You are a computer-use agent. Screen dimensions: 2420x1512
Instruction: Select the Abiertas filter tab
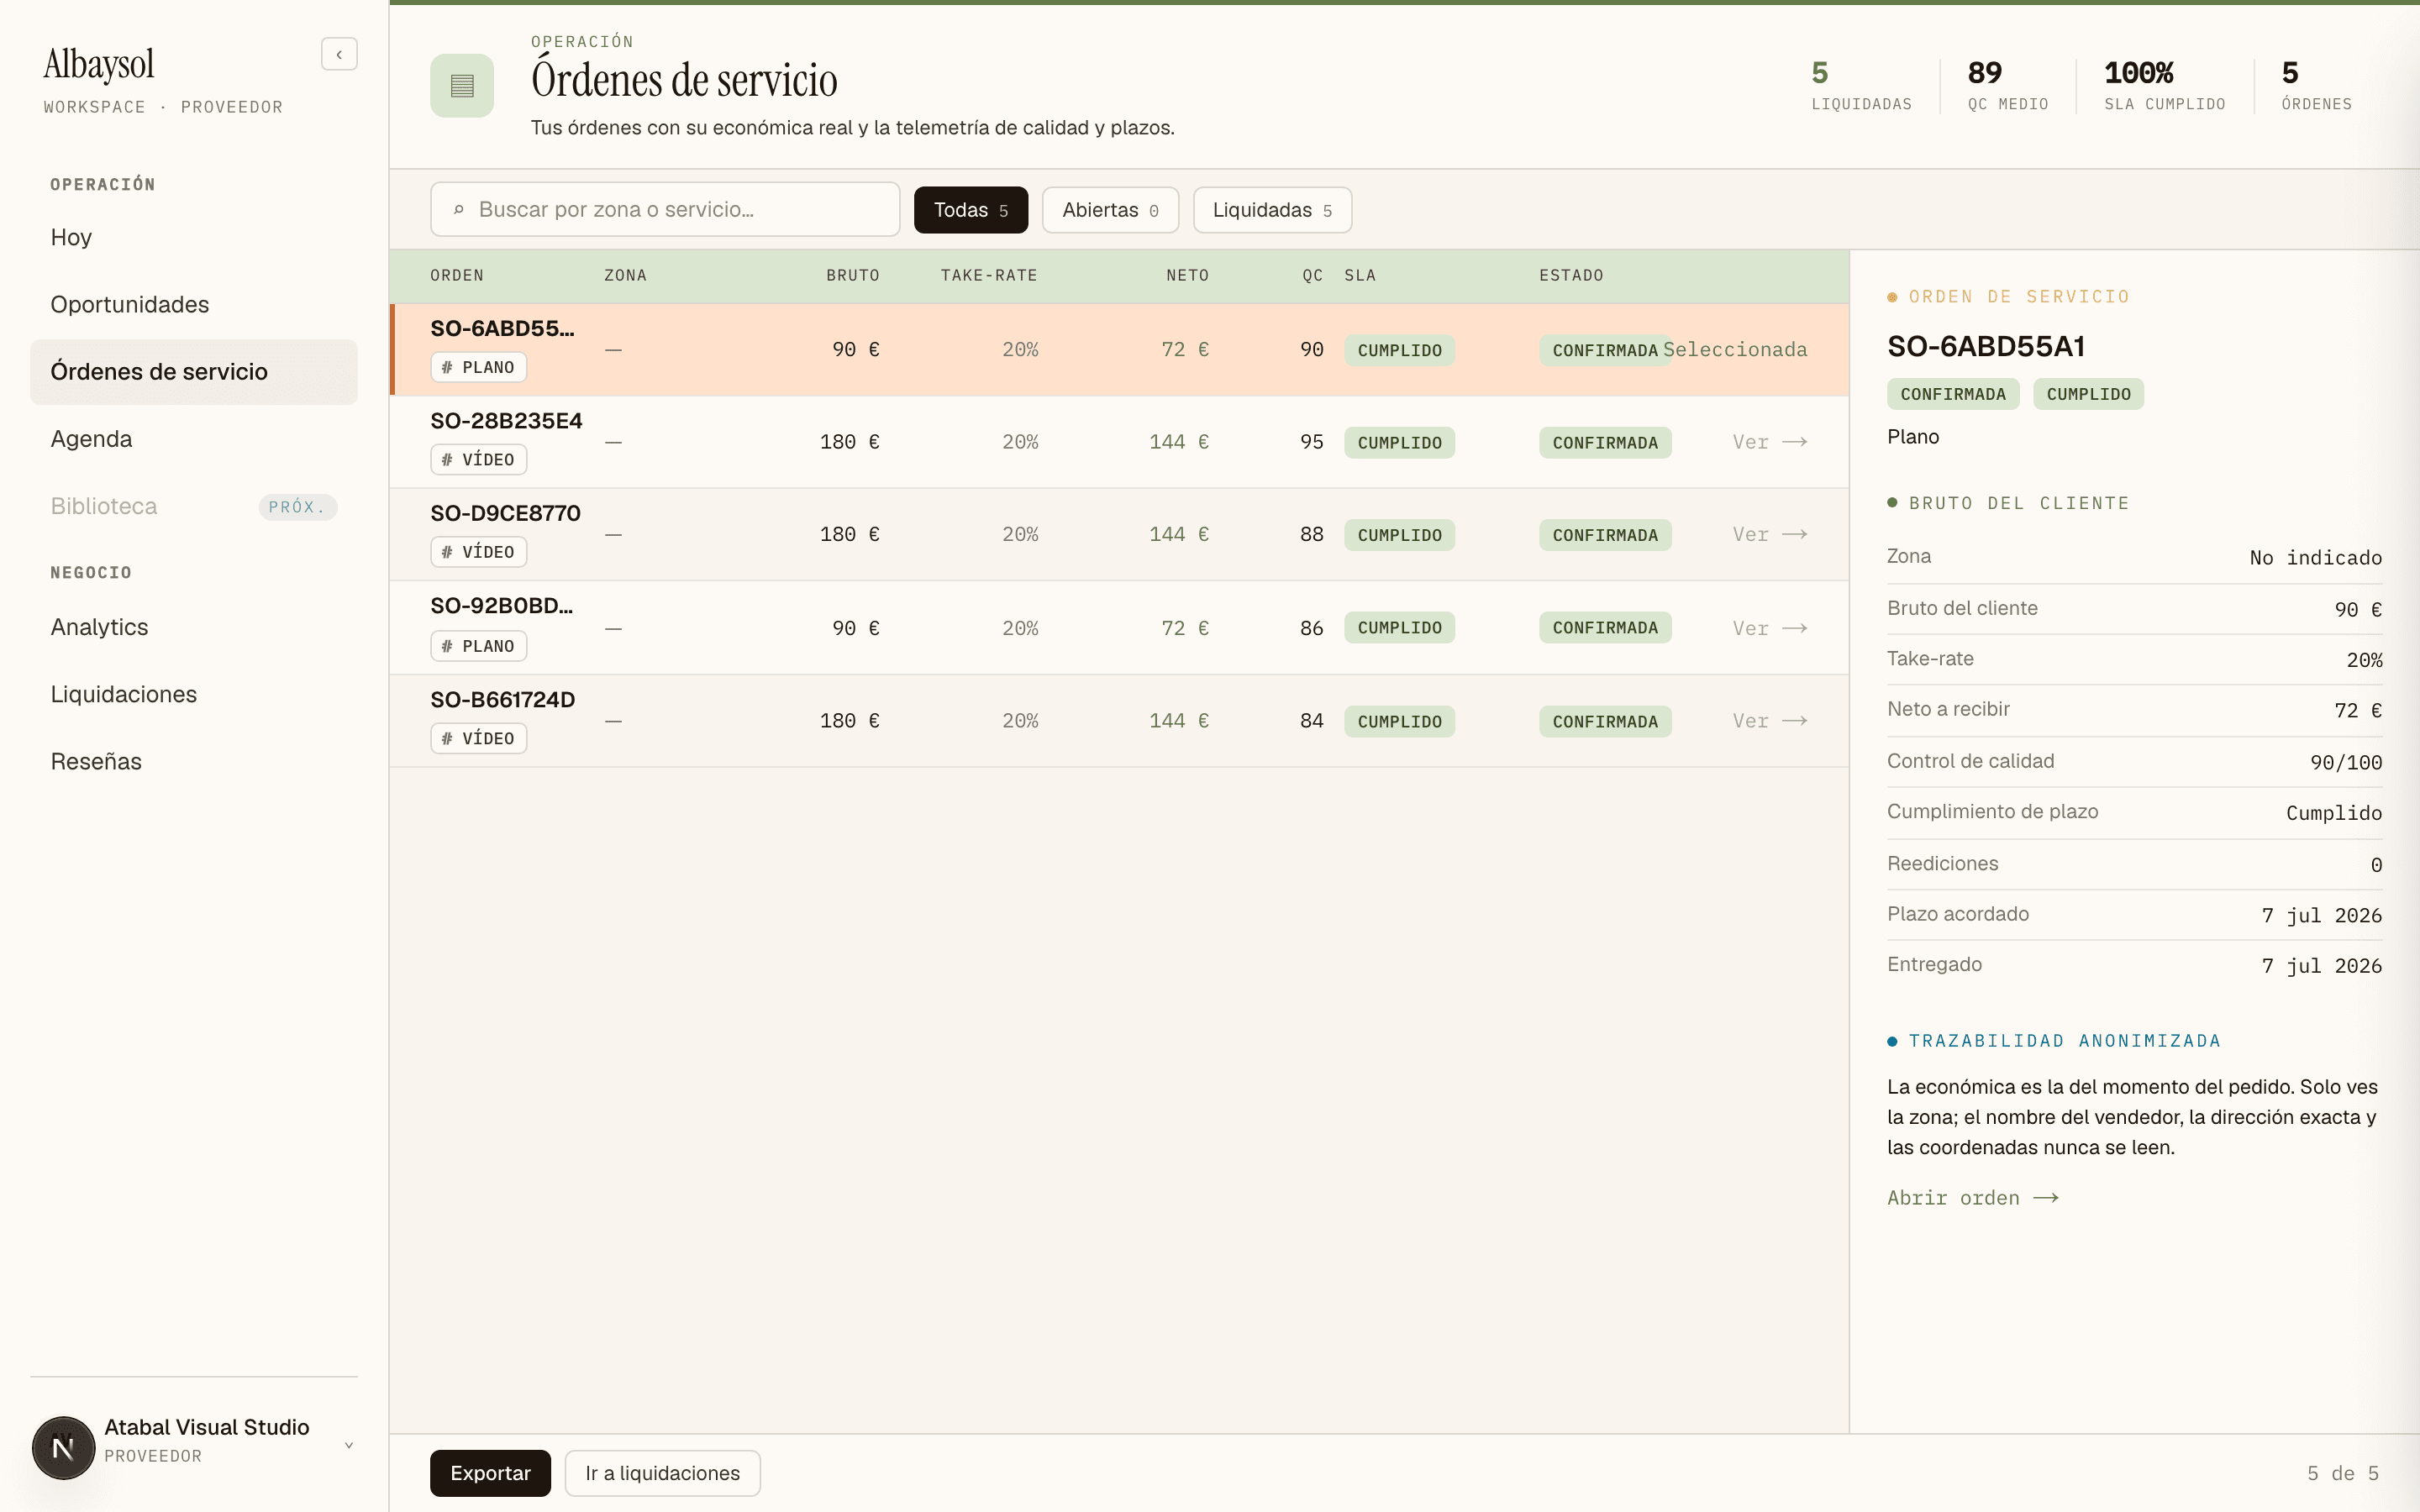[1110, 210]
